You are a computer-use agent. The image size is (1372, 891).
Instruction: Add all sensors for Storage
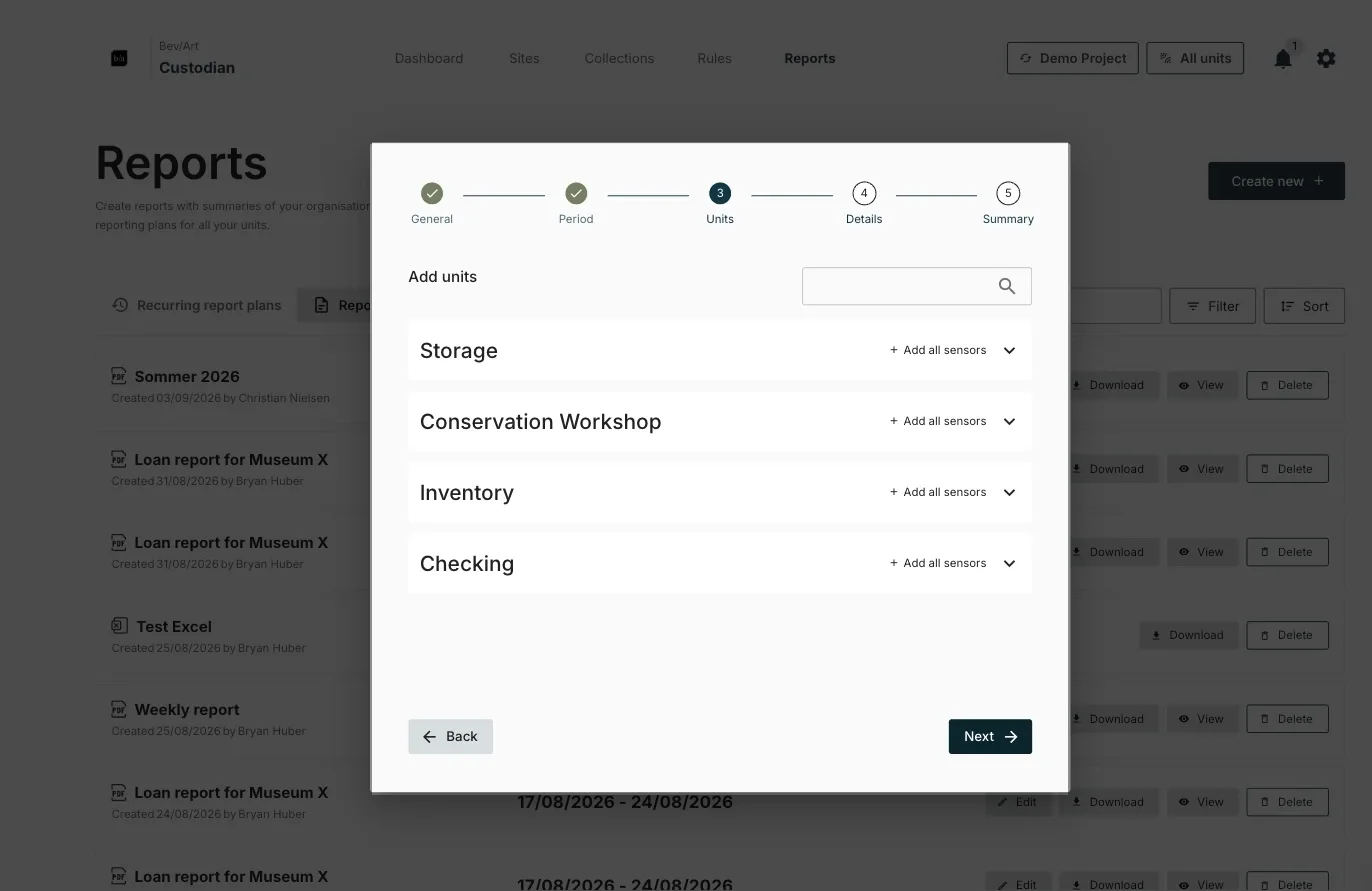pos(938,351)
